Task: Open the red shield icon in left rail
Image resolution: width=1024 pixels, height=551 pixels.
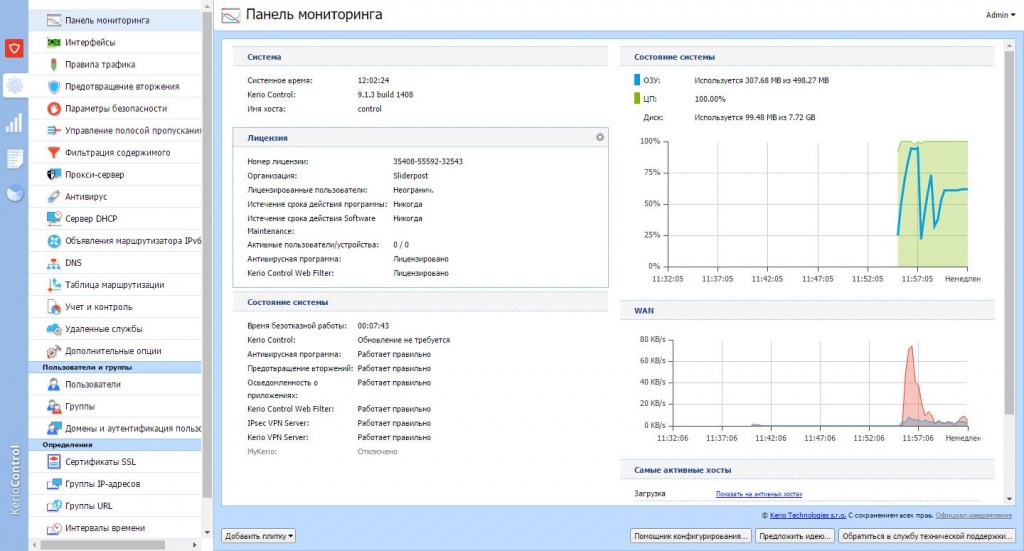Action: click(x=14, y=48)
